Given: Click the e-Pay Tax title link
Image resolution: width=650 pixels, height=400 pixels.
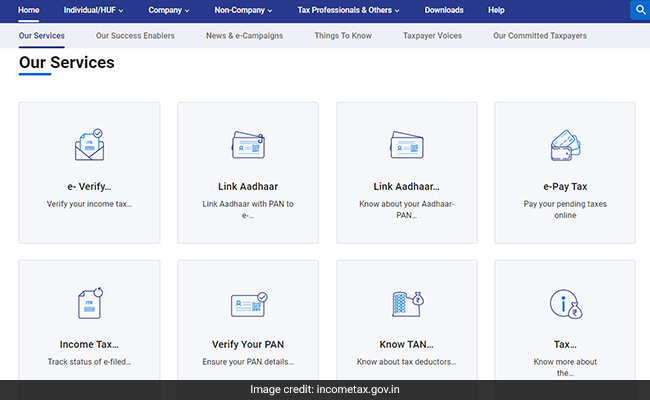Looking at the screenshot, I should click(x=565, y=186).
